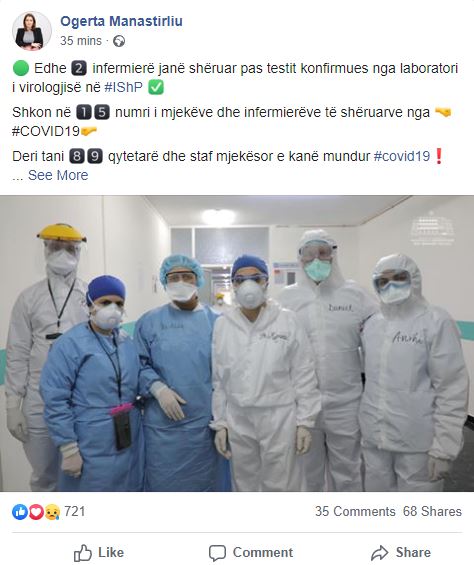Expand post text with See More
This screenshot has height=565, width=474.
point(58,175)
